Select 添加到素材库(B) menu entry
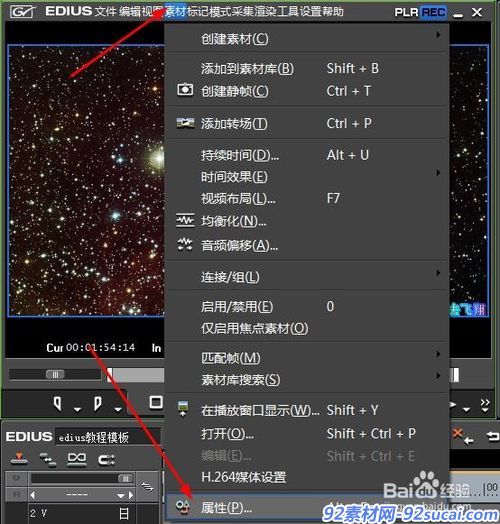The width and height of the screenshot is (500, 524). coord(307,69)
